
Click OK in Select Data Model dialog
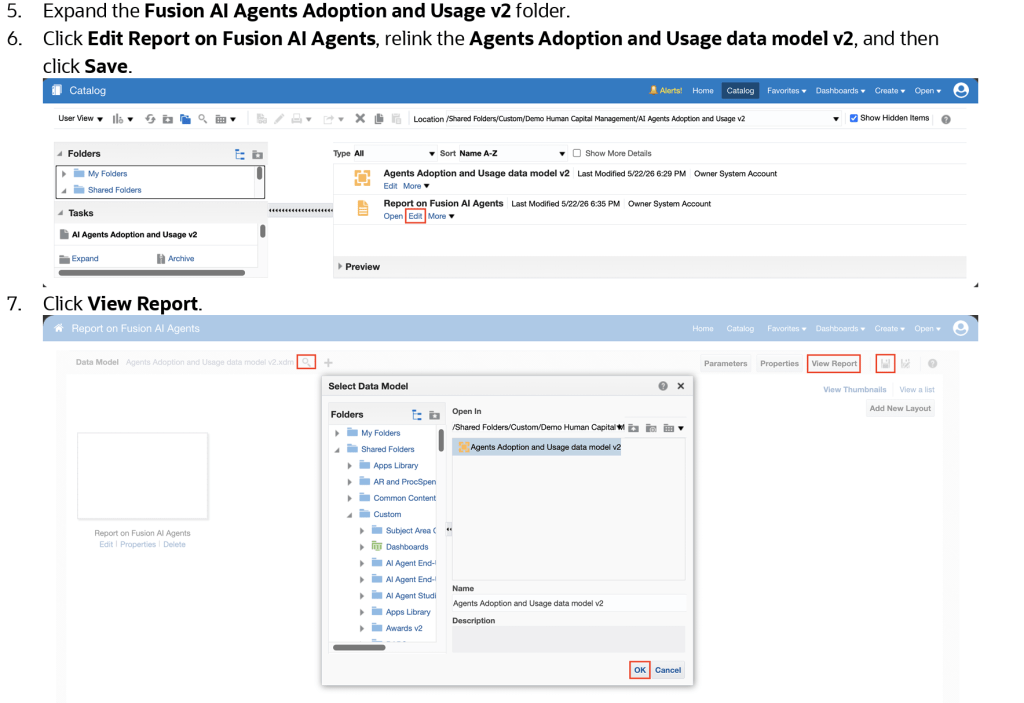coord(640,670)
